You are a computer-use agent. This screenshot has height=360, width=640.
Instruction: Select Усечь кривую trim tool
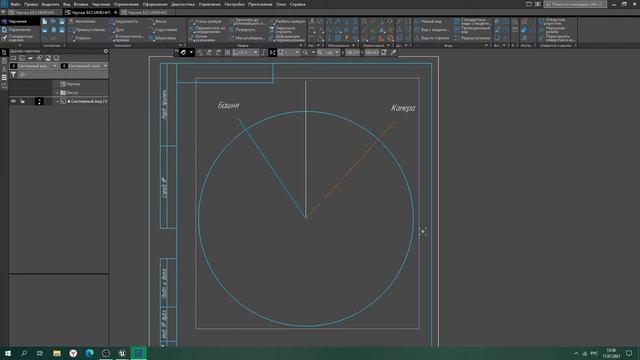[x=205, y=21]
